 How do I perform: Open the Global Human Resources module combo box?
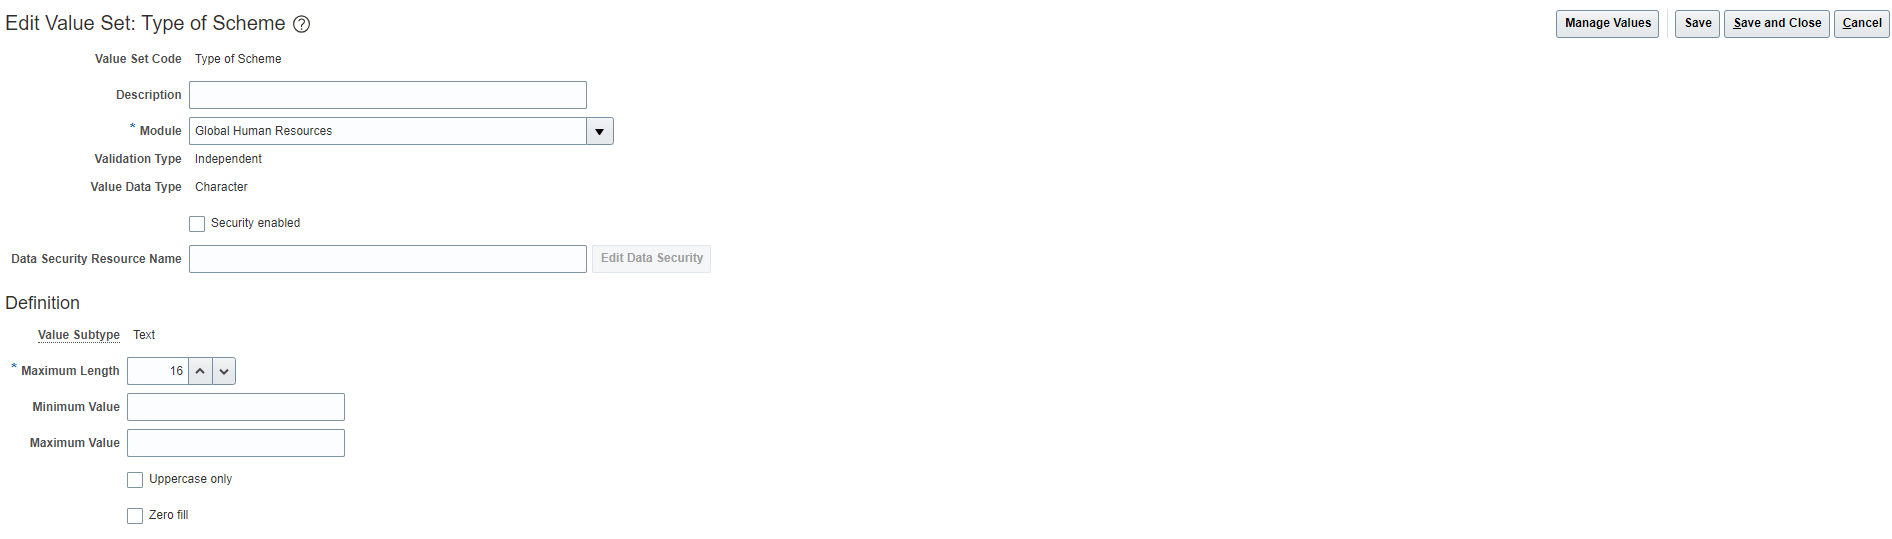[x=388, y=131]
